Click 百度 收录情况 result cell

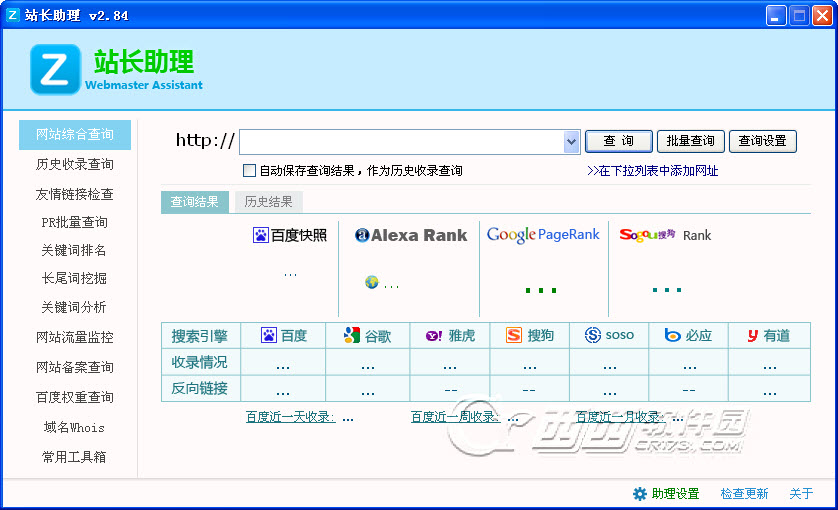(283, 362)
